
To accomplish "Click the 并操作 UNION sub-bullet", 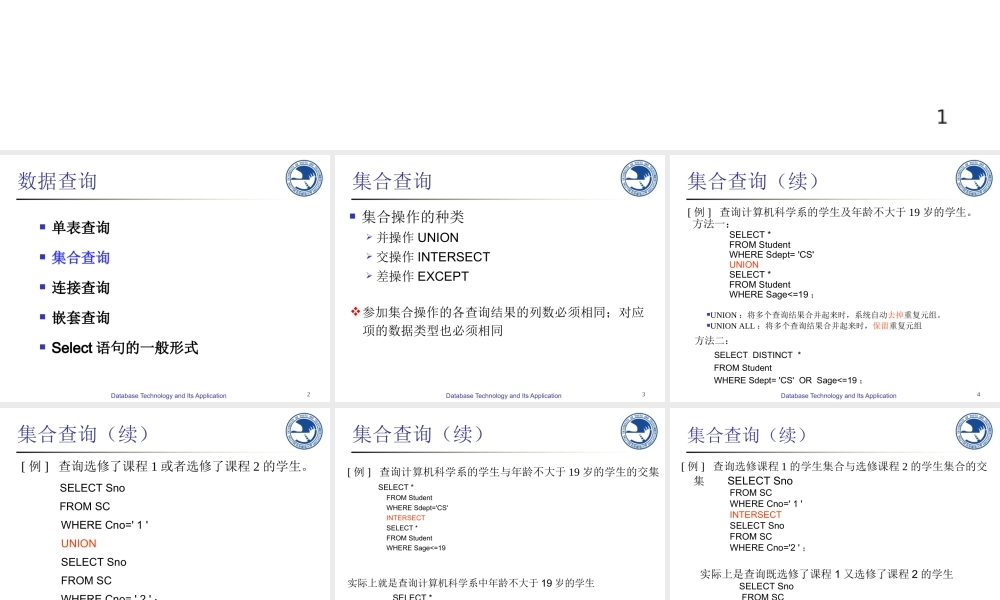I will (x=417, y=238).
